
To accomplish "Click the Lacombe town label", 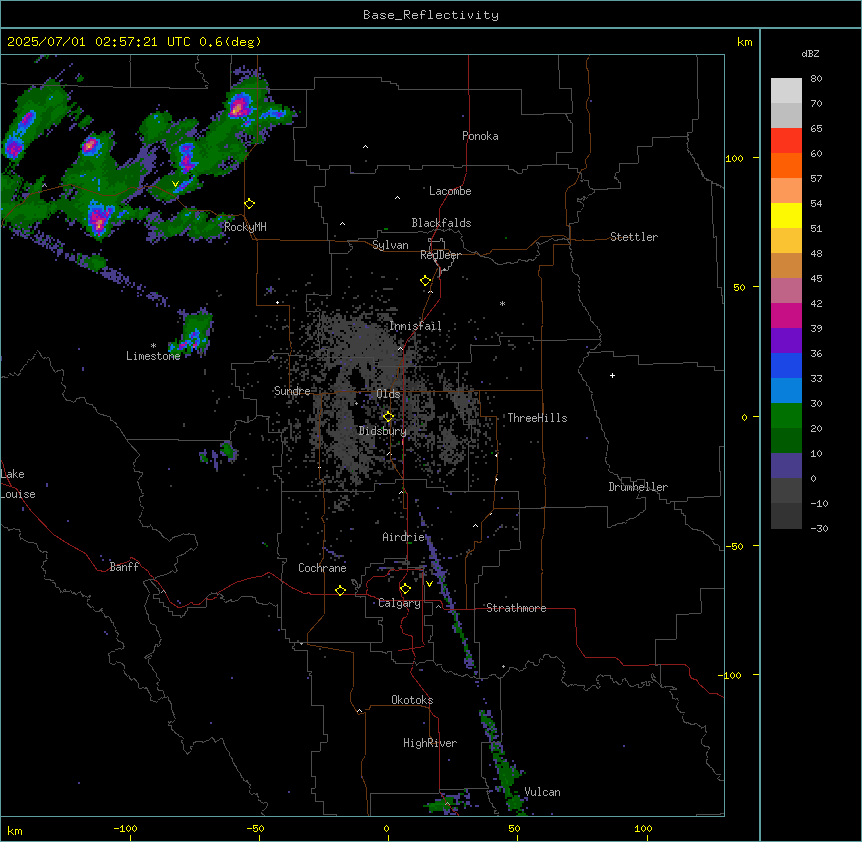I will click(x=450, y=191).
